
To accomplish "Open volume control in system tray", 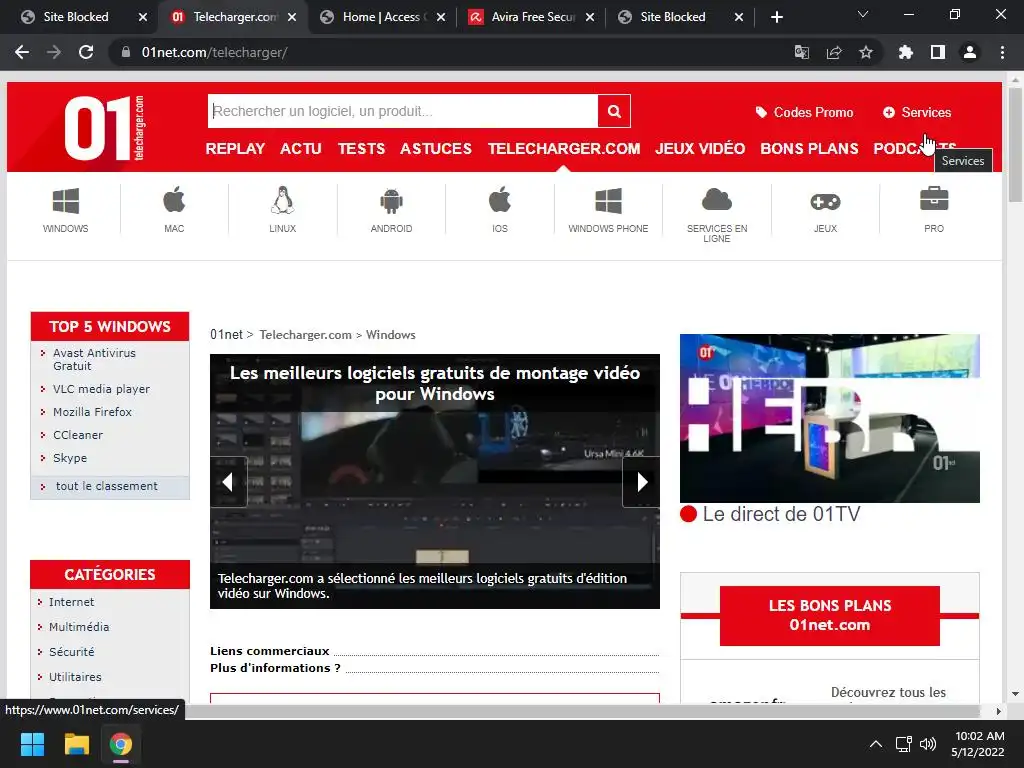I will (x=928, y=744).
